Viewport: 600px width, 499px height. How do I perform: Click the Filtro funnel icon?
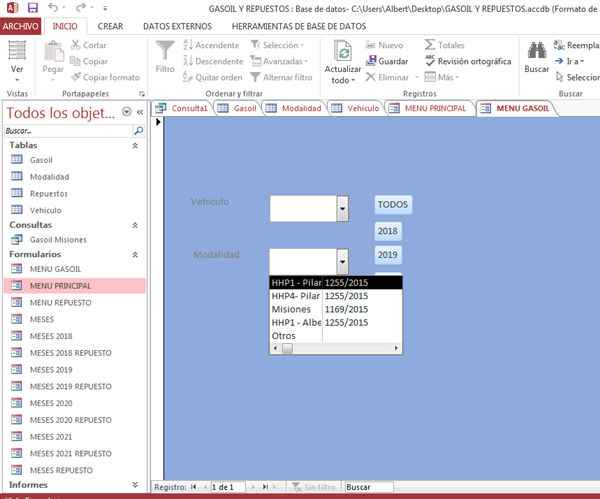tap(165, 50)
